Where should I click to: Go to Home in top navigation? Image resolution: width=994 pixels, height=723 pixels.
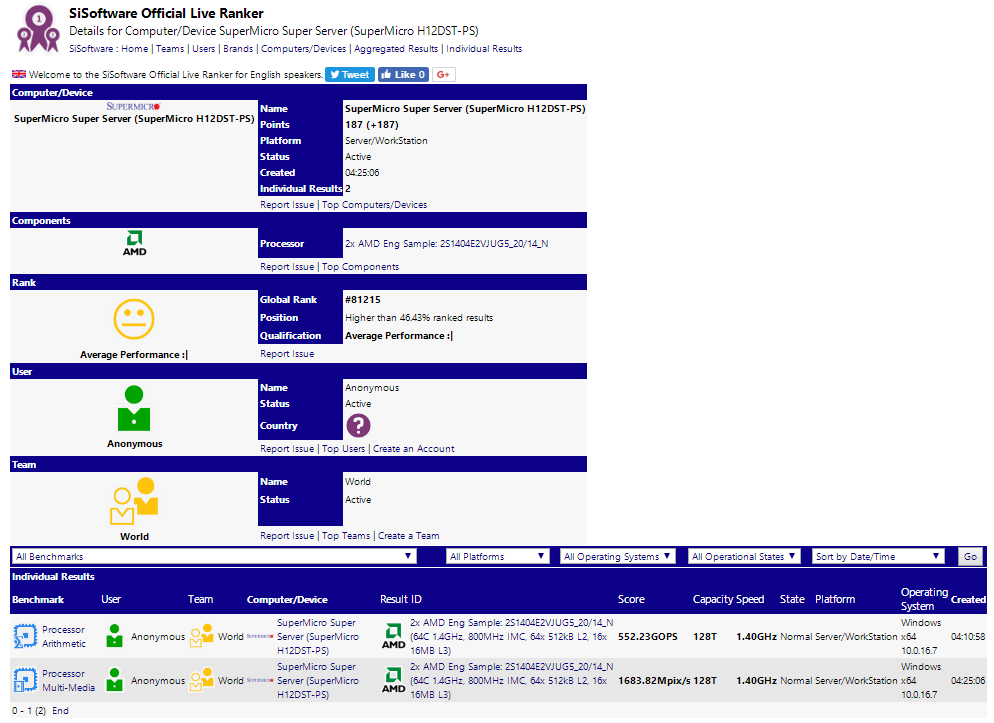134,49
